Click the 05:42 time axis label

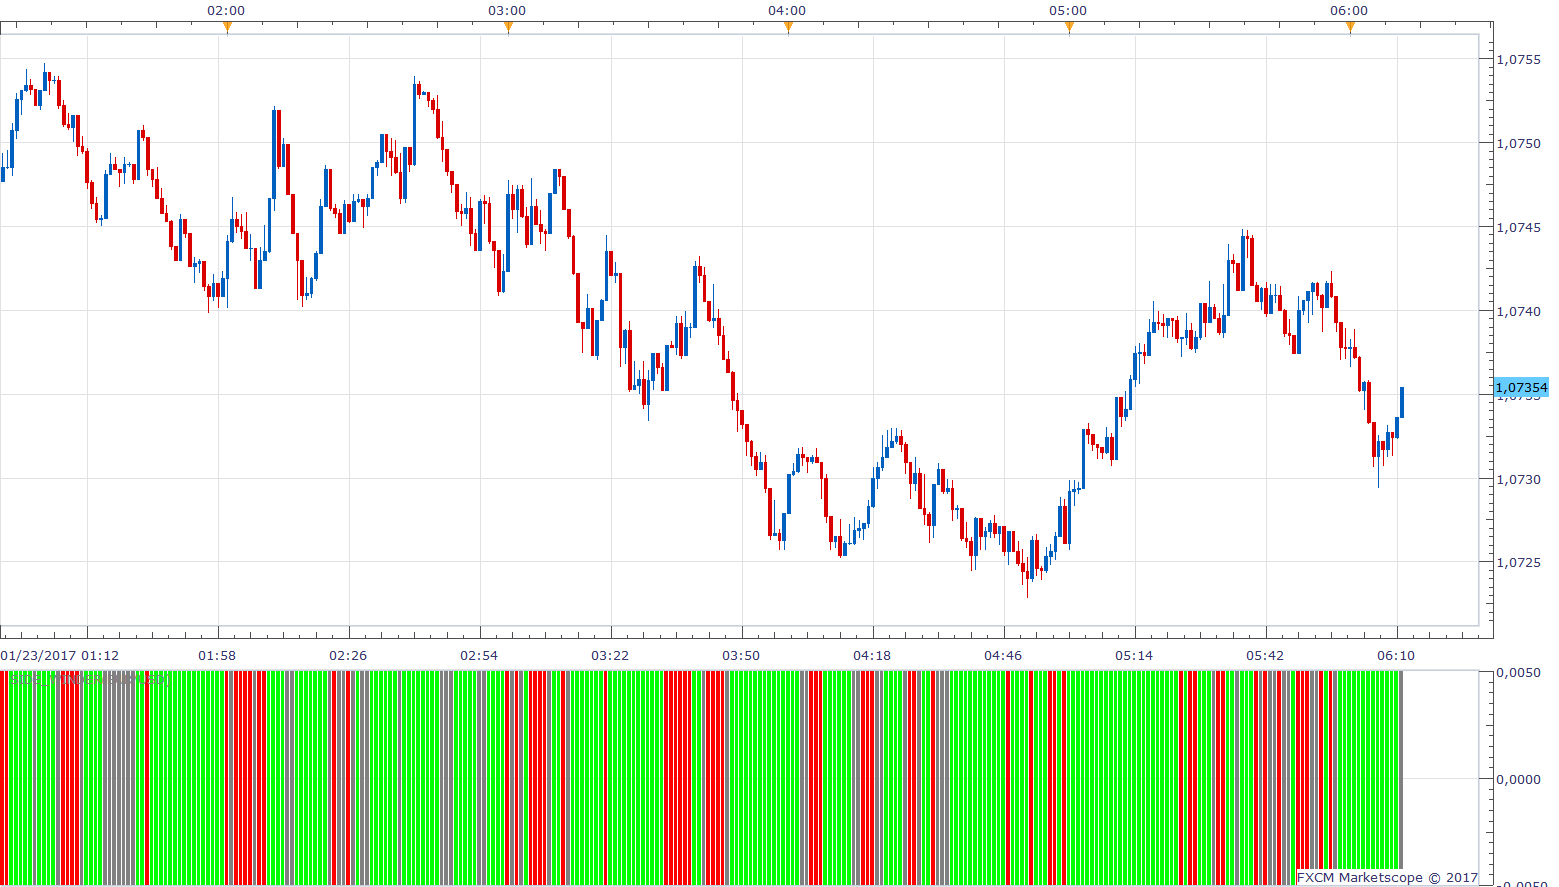coord(1265,655)
